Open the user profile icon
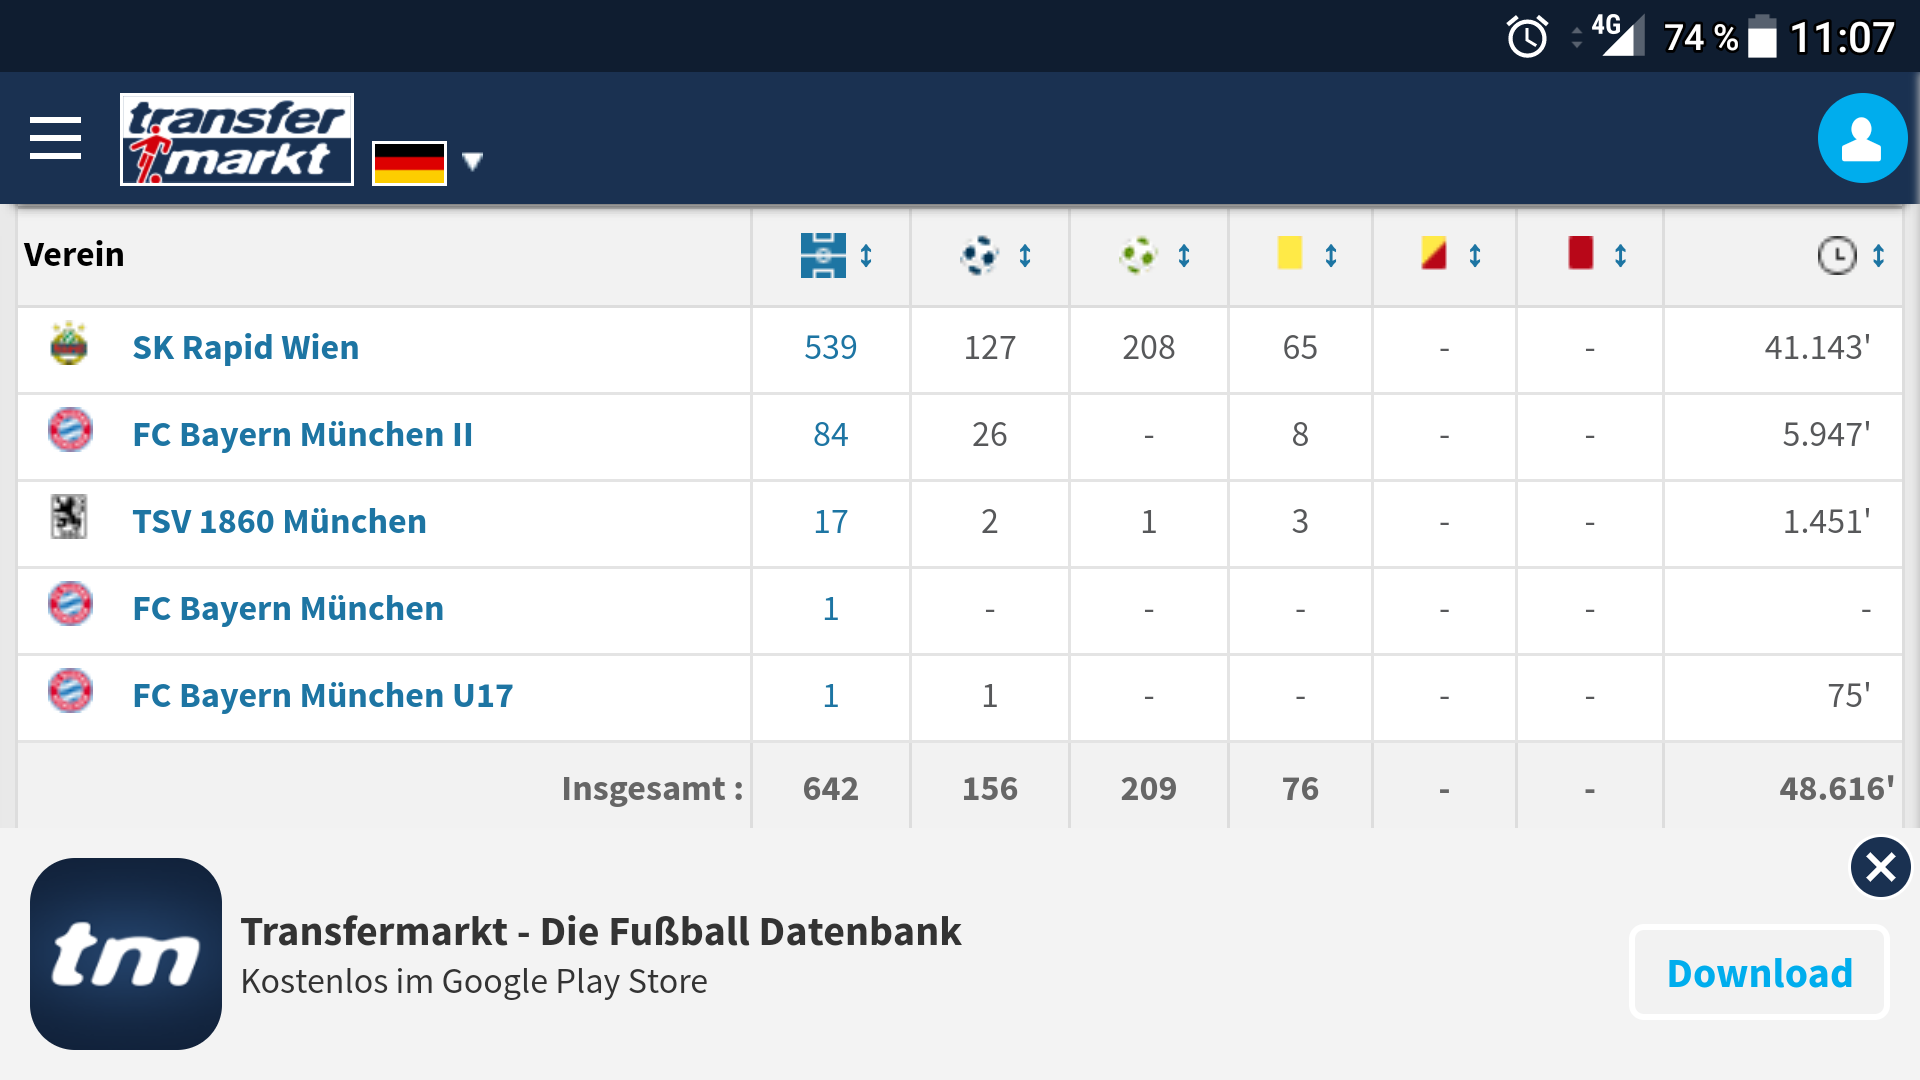 (x=1862, y=138)
